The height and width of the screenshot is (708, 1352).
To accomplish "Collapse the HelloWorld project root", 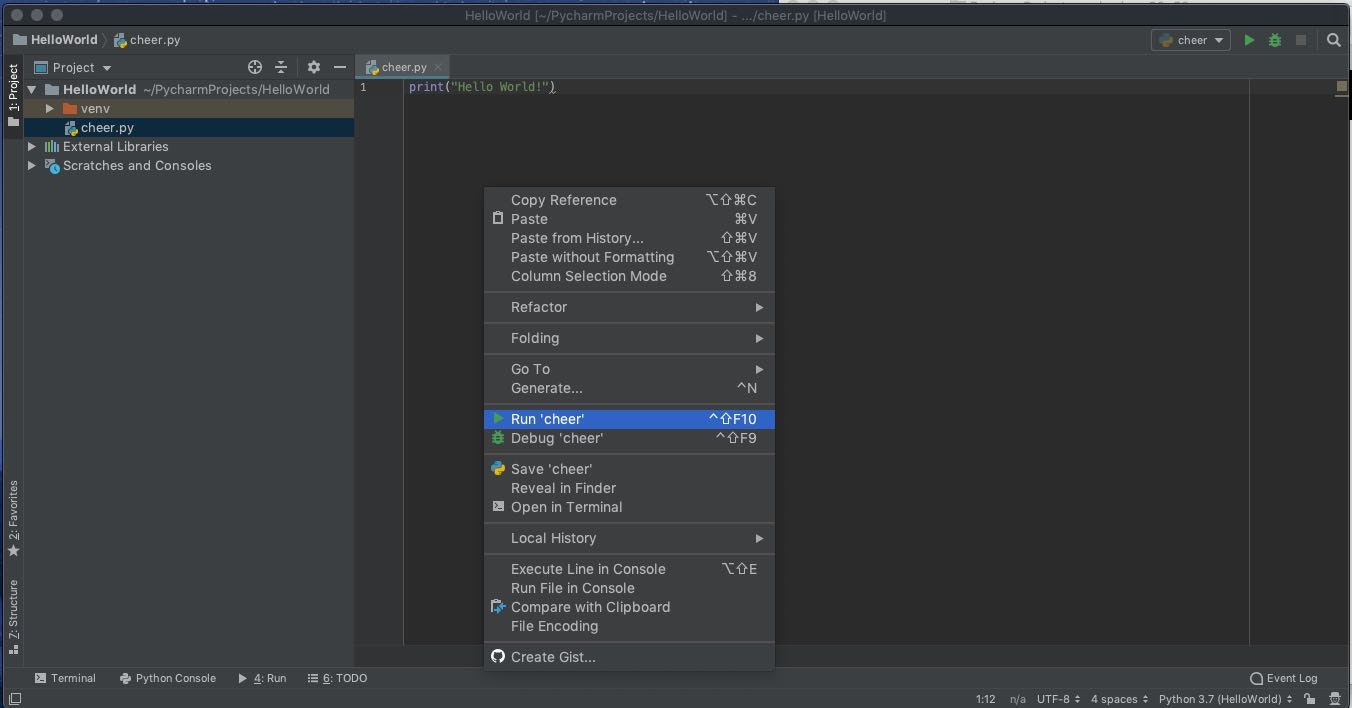I will tap(32, 89).
